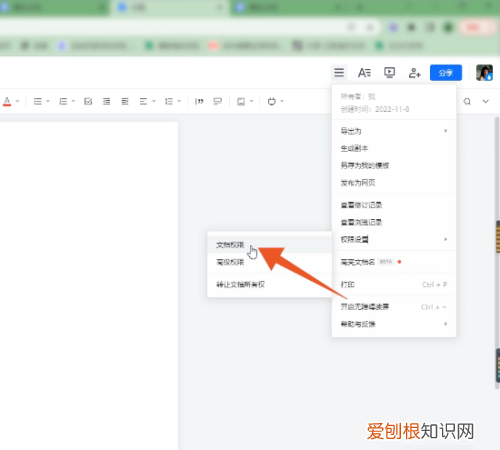Click the search magnifier icon
Image resolution: width=500 pixels, height=450 pixels.
[467, 101]
